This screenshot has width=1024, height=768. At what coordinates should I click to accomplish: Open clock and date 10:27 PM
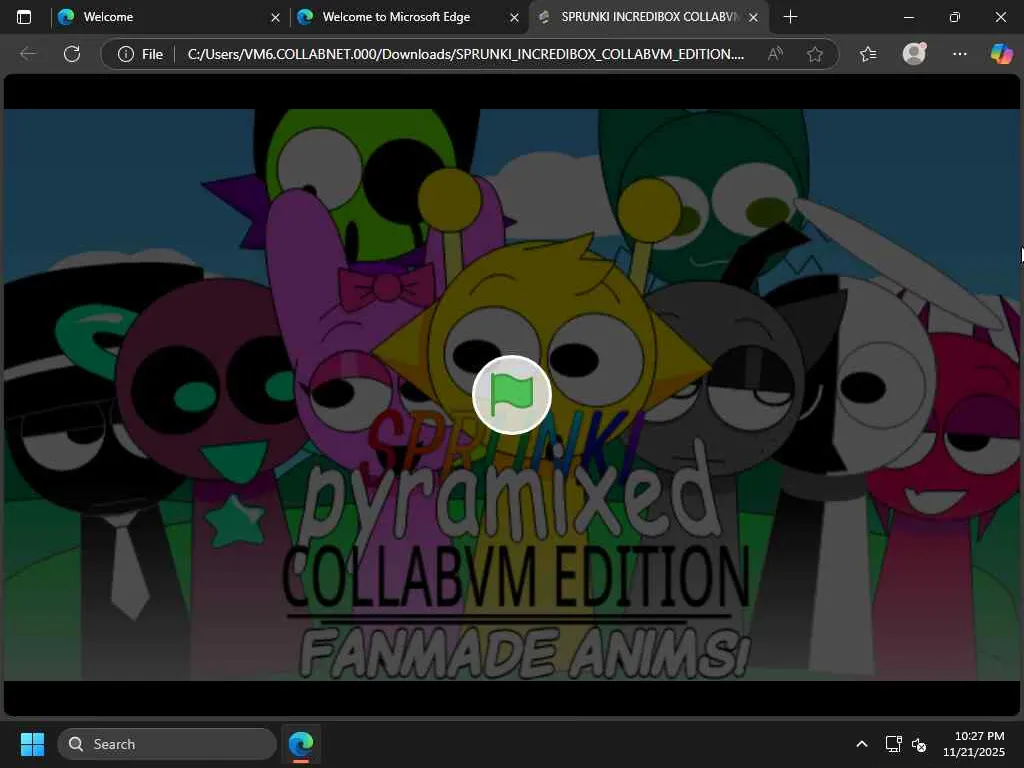tap(974, 744)
